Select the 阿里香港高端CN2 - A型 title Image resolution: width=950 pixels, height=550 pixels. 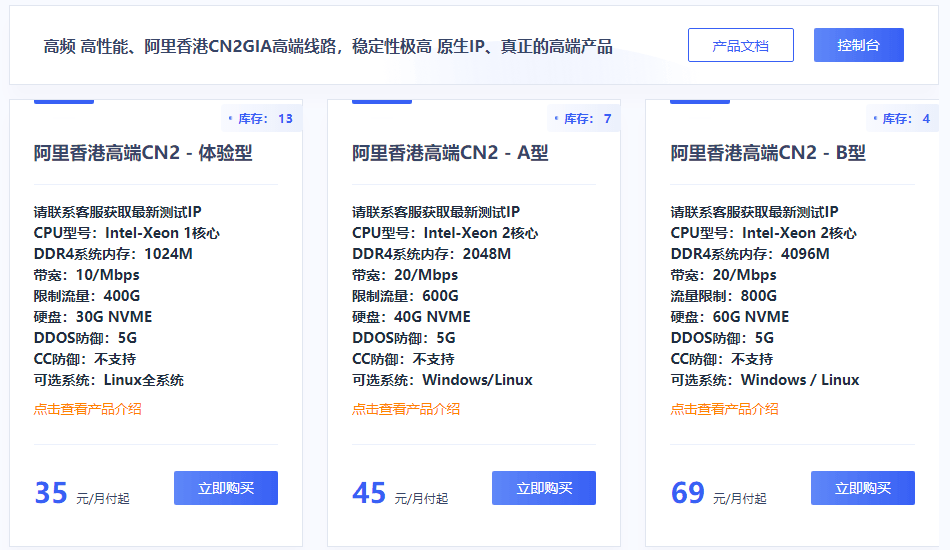pyautogui.click(x=450, y=153)
